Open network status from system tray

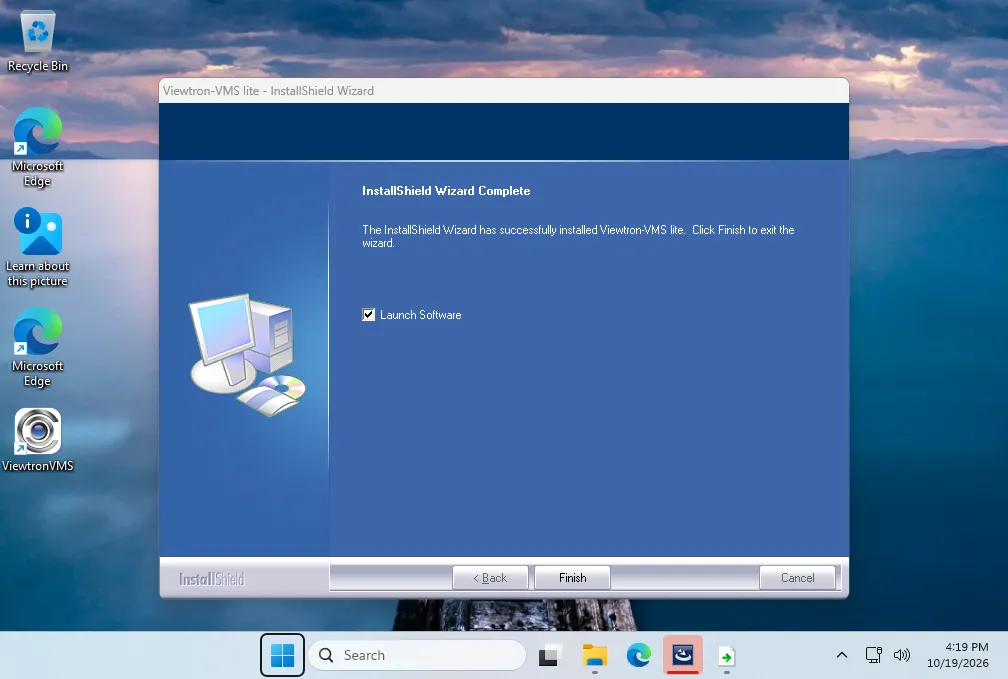873,655
